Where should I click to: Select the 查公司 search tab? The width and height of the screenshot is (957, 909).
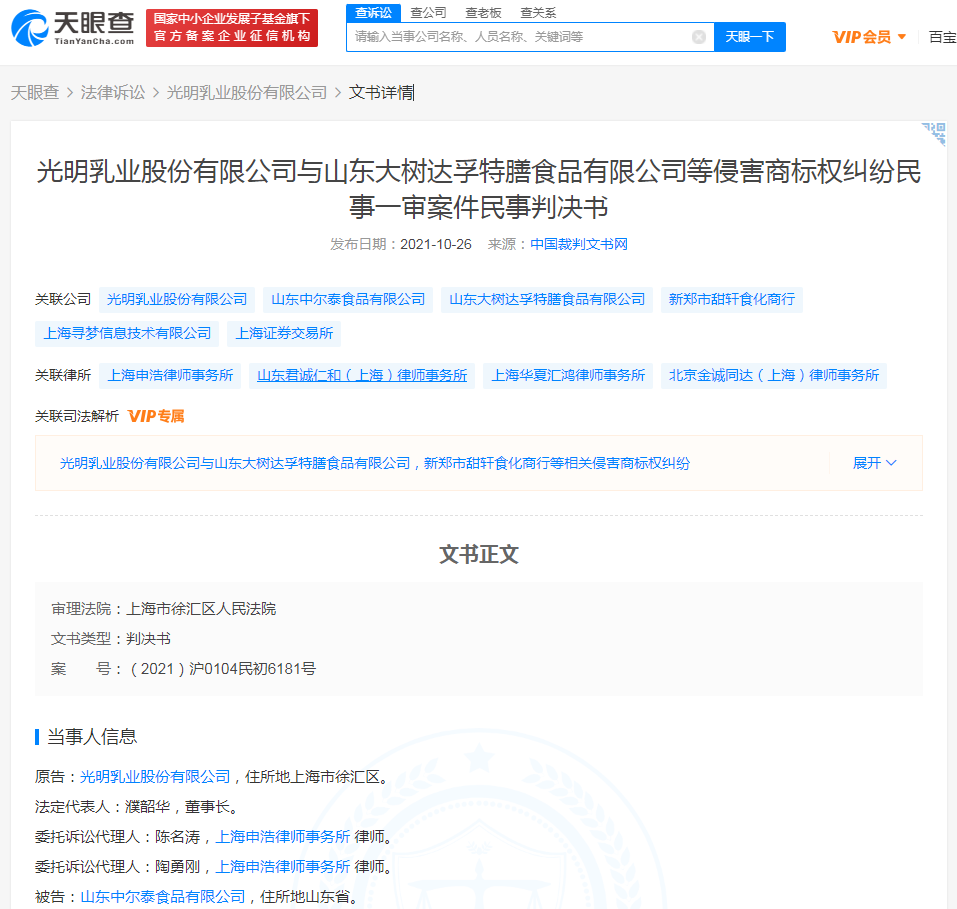point(428,13)
